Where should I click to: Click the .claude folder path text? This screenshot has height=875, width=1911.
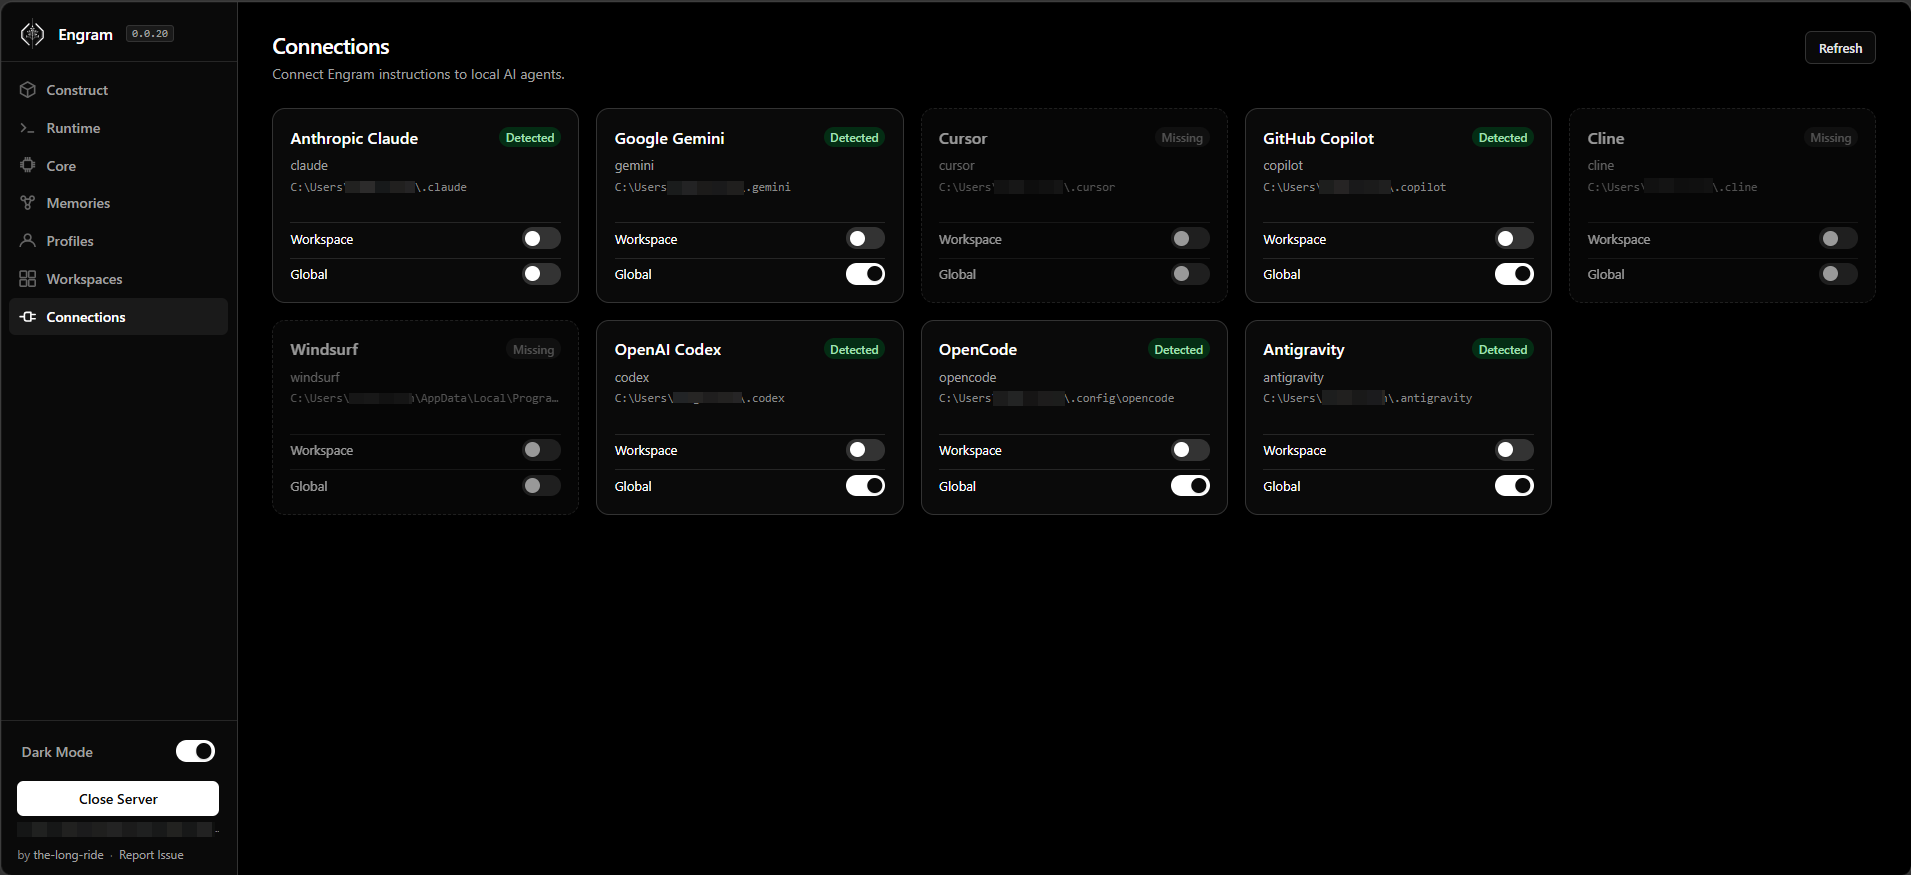(x=378, y=187)
